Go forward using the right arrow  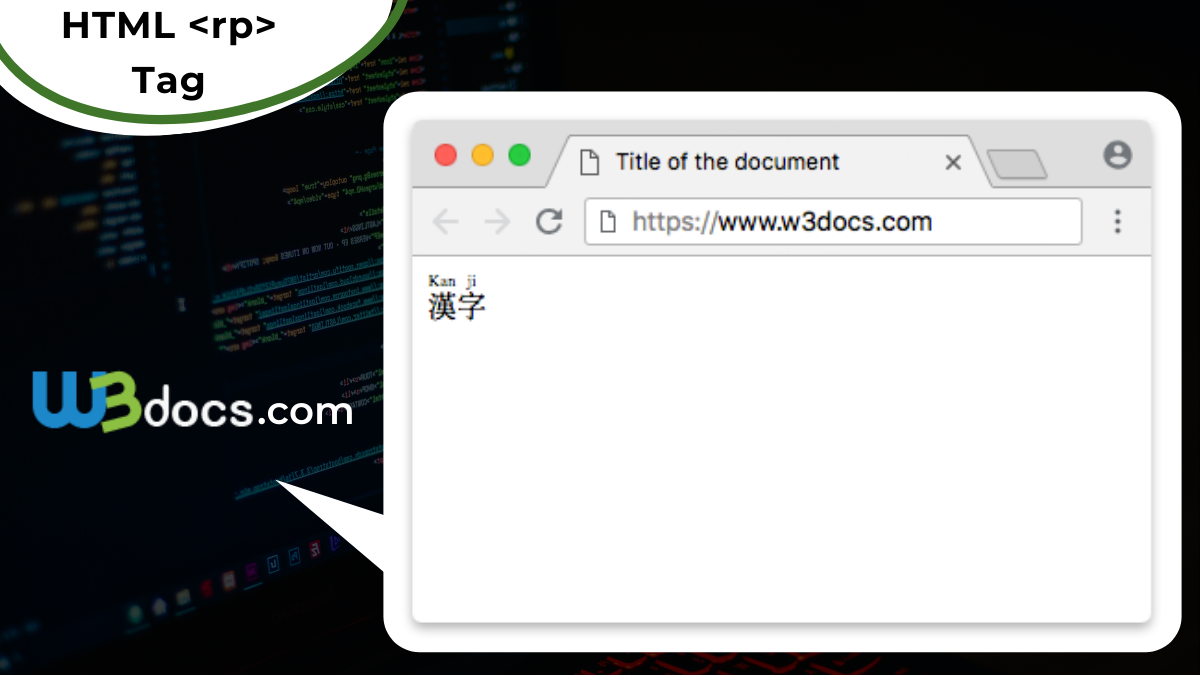pyautogui.click(x=497, y=222)
